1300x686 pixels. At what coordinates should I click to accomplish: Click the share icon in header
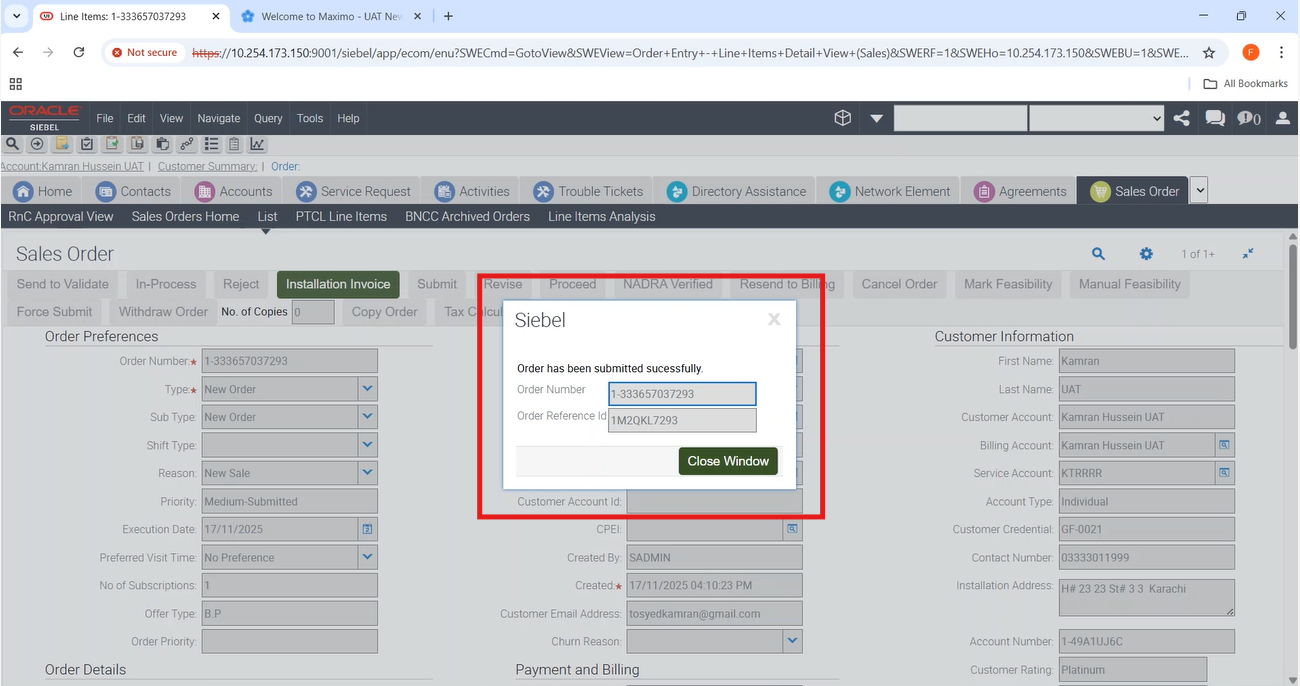1182,118
